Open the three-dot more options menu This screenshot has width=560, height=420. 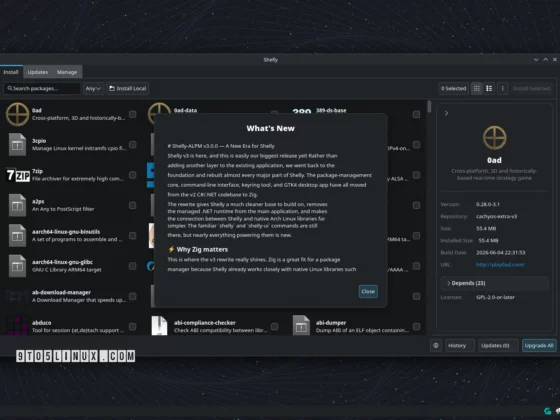(502, 89)
